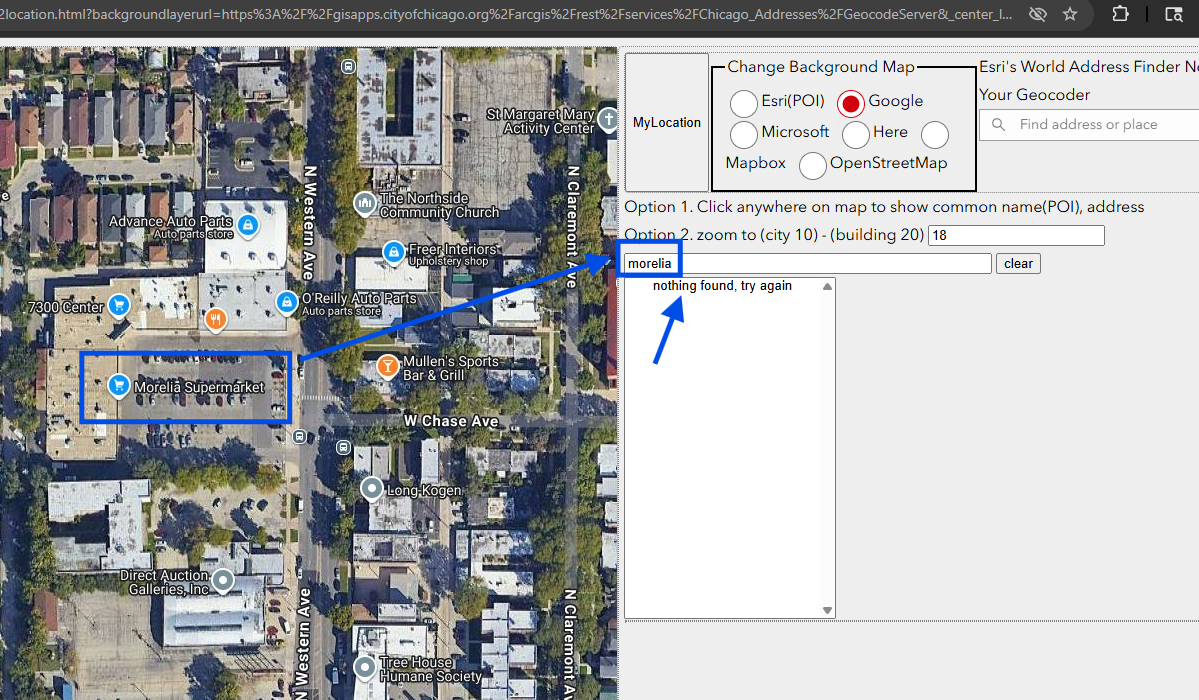The height and width of the screenshot is (700, 1199).
Task: Select the St Margaret Mary Activity Center marker
Action: (608, 120)
